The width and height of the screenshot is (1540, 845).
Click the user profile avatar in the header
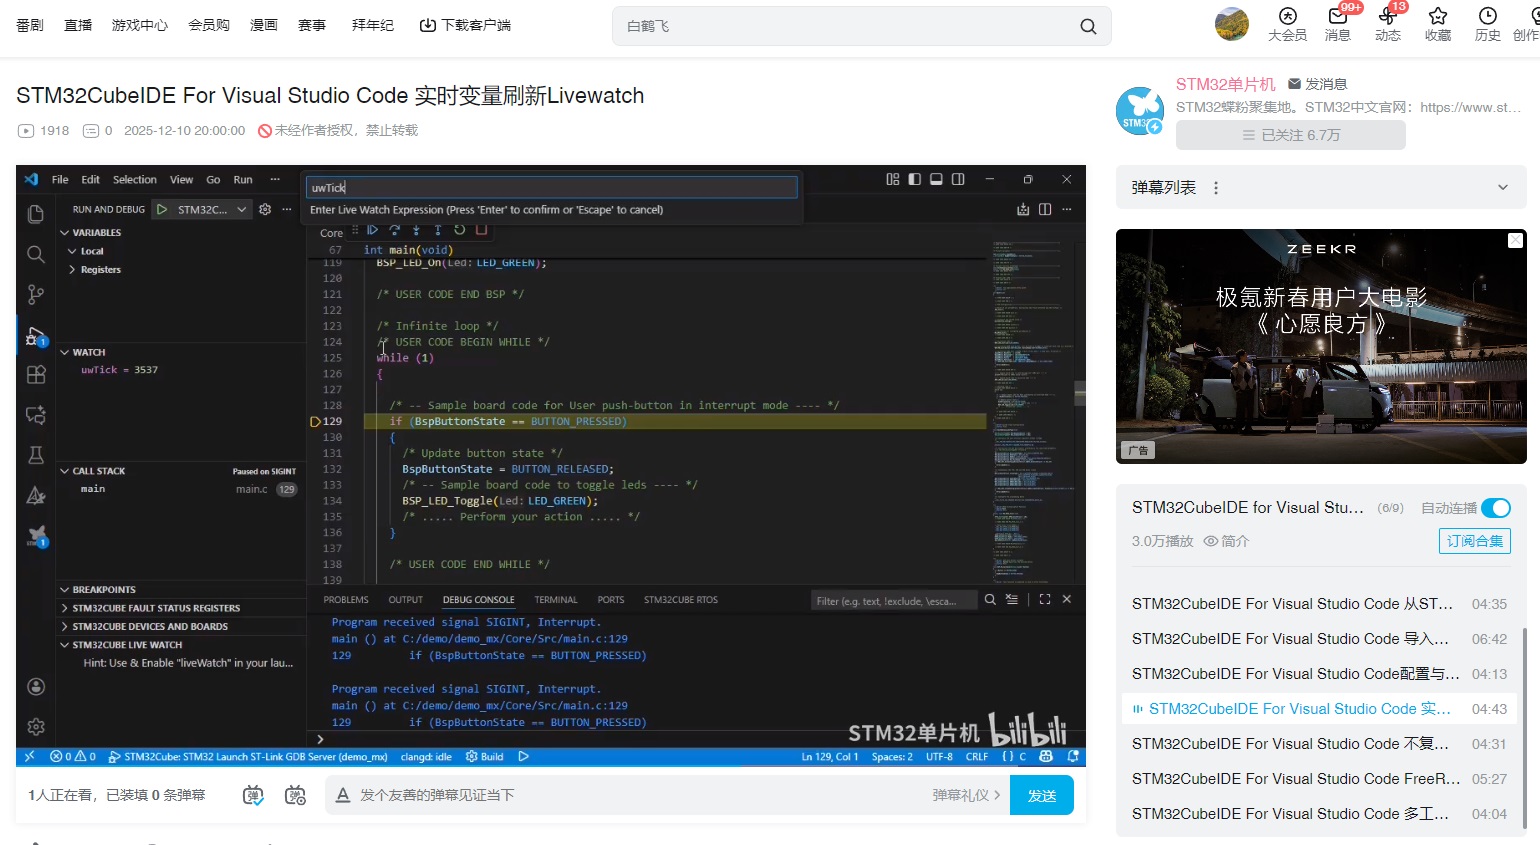click(1232, 24)
